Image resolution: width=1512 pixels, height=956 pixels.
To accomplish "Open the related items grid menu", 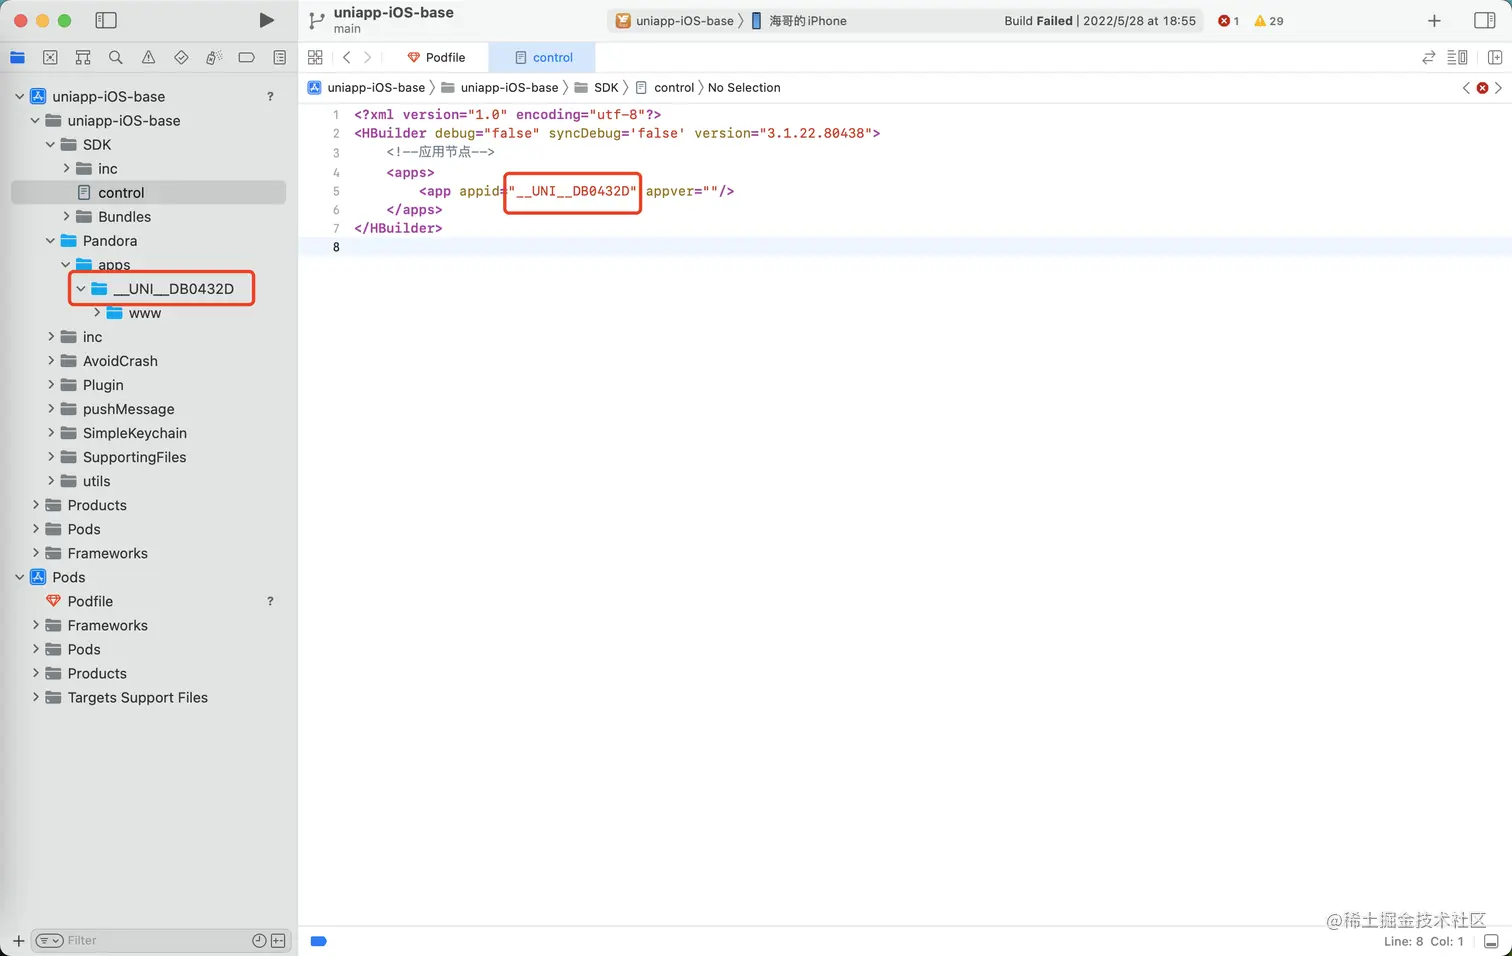I will (315, 57).
